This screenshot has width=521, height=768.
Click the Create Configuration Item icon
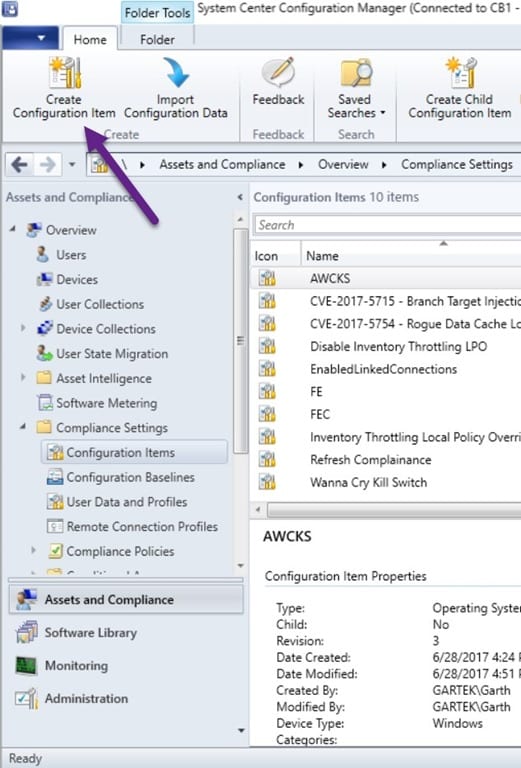[x=65, y=72]
